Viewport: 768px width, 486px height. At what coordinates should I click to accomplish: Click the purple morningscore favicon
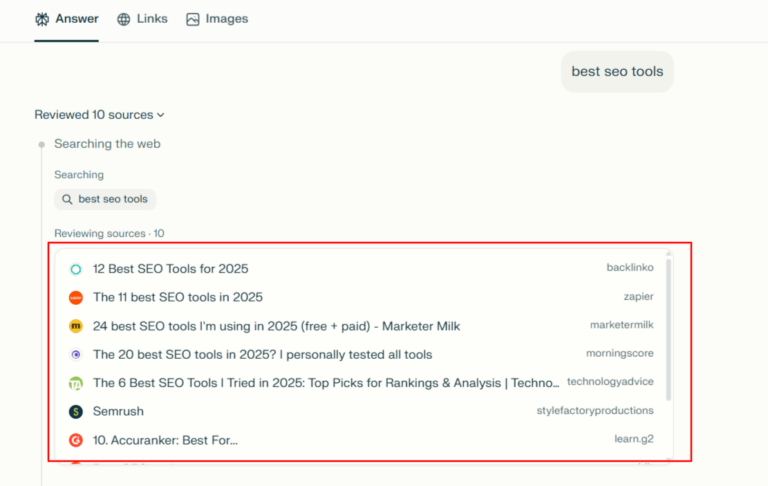click(x=76, y=355)
